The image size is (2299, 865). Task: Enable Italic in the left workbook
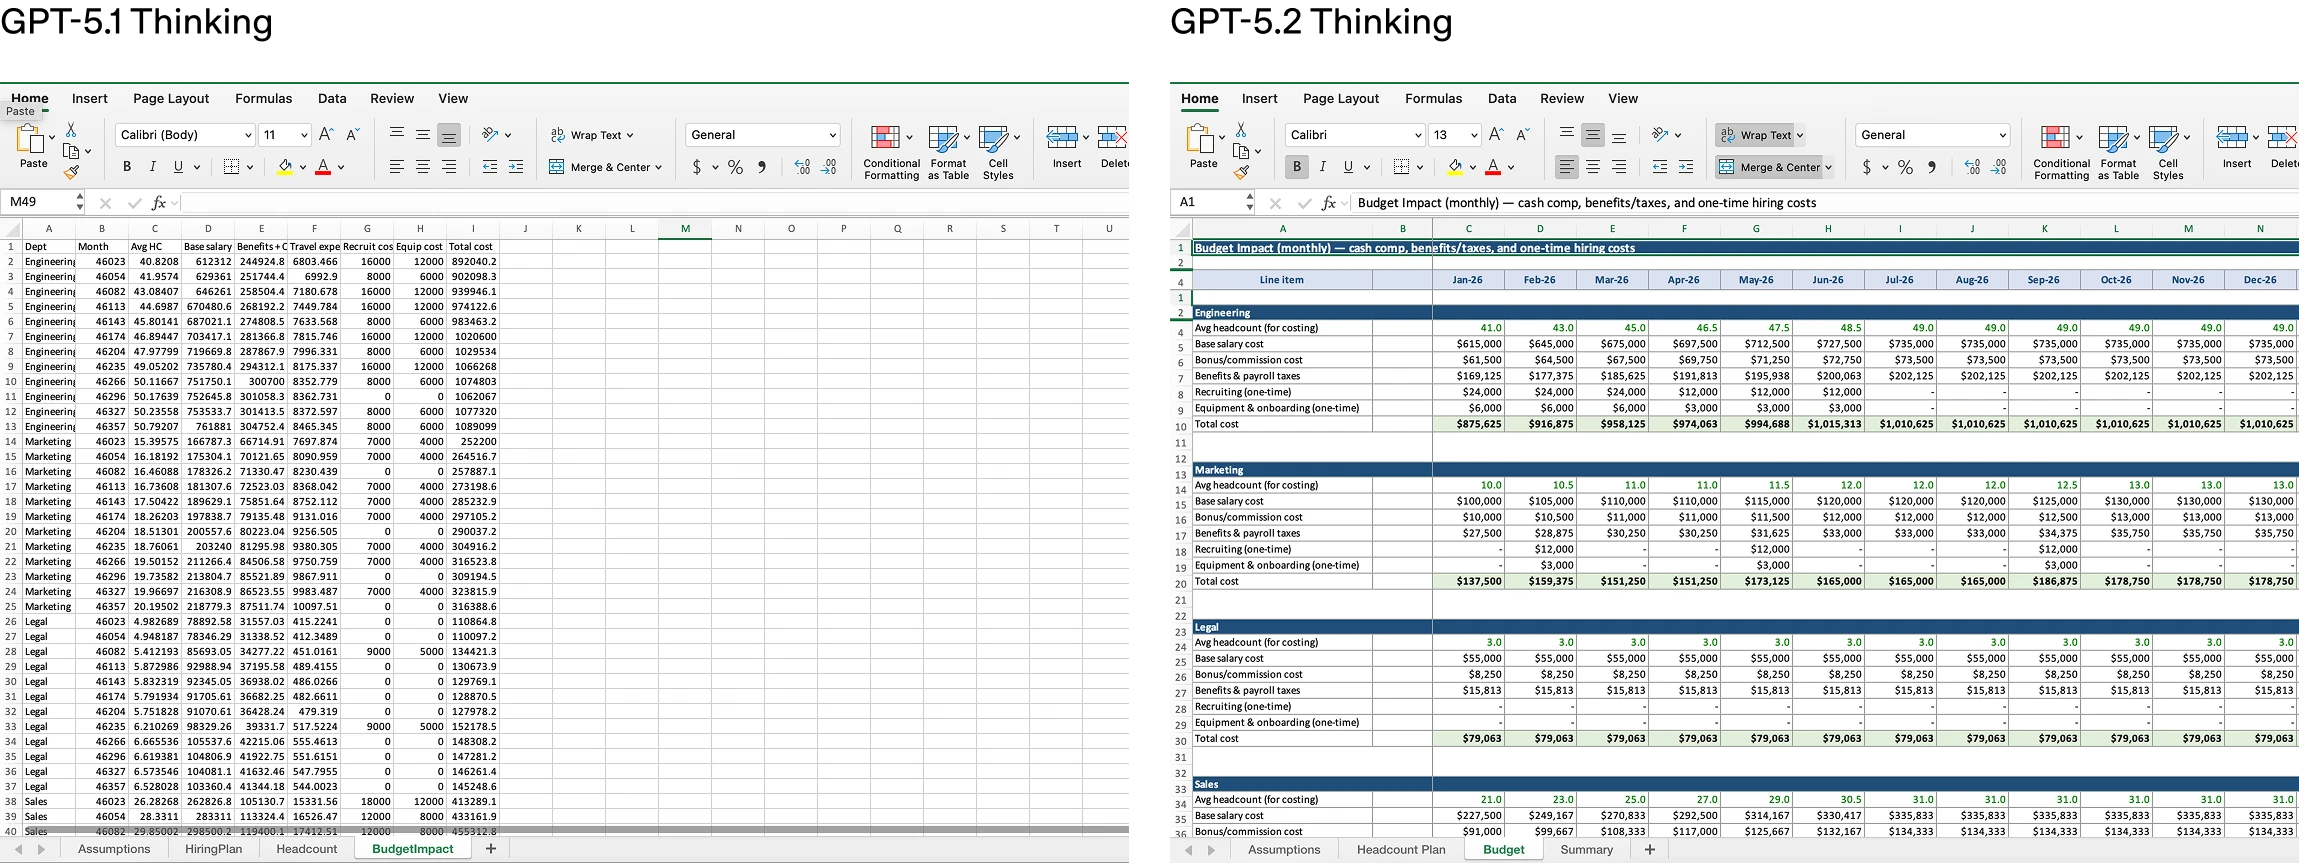click(152, 167)
